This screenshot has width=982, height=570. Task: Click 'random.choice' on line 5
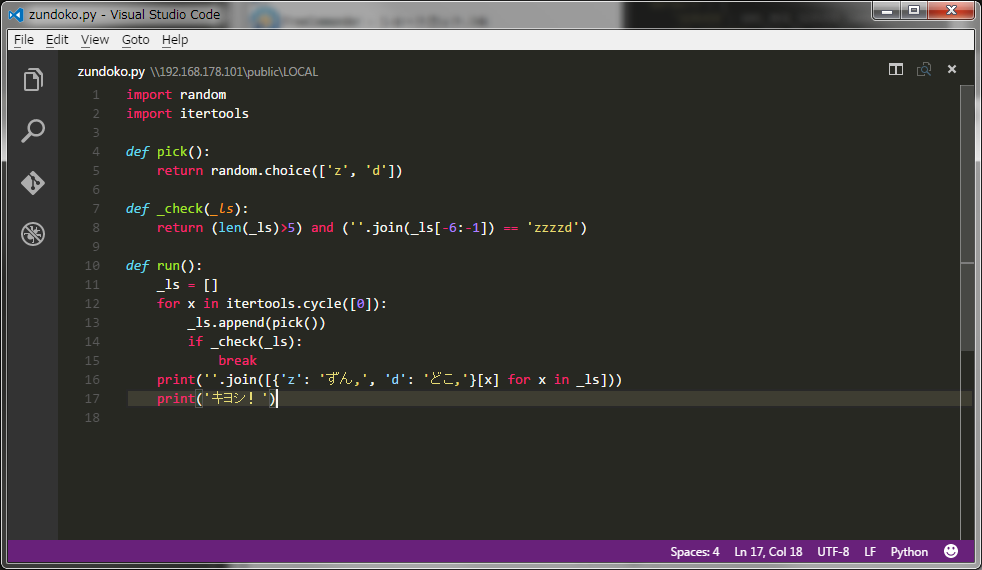tap(261, 170)
